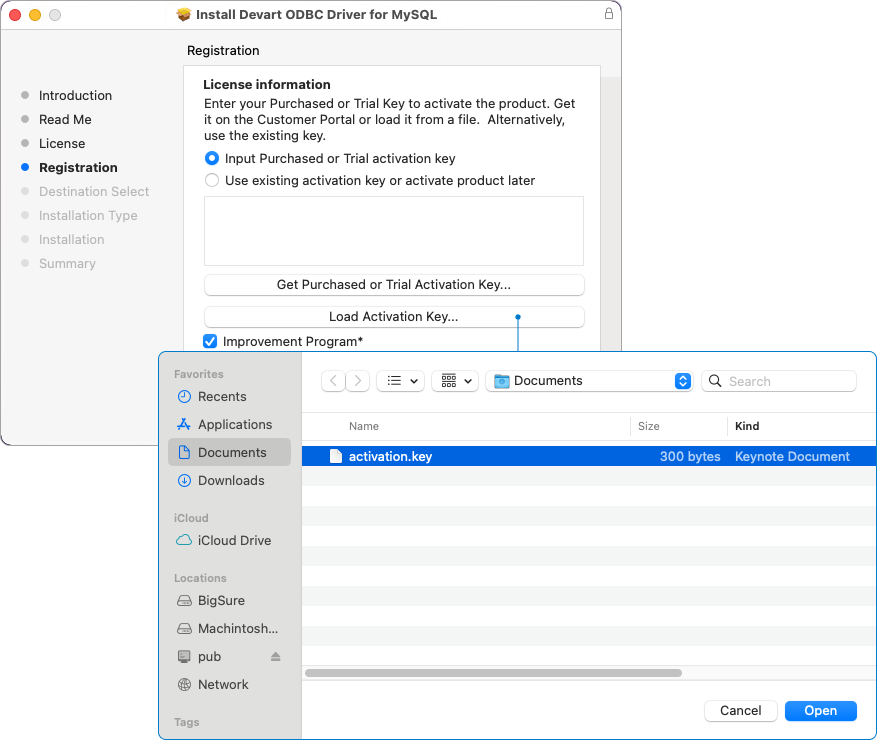Image resolution: width=877 pixels, height=740 pixels.
Task: Open the grouping view dropdown
Action: (x=455, y=381)
